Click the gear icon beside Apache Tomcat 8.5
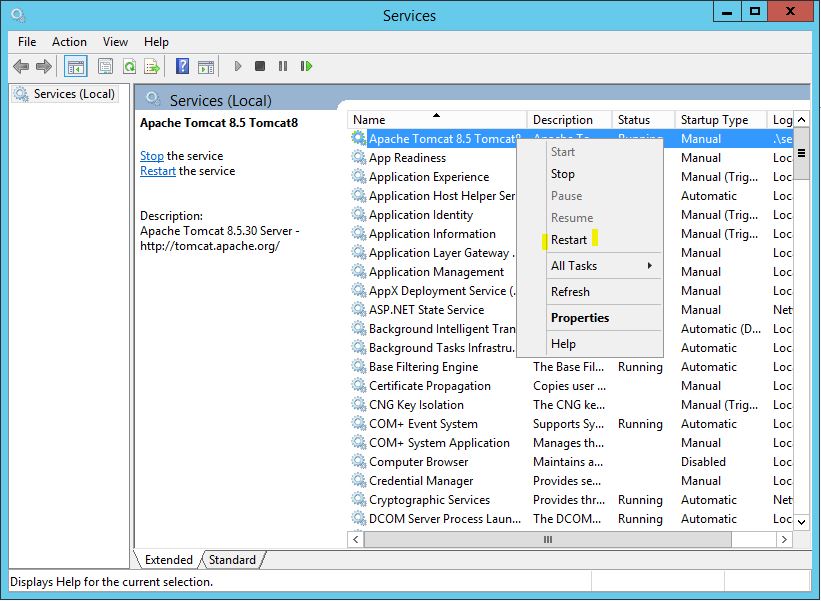The image size is (821, 601). [x=359, y=138]
